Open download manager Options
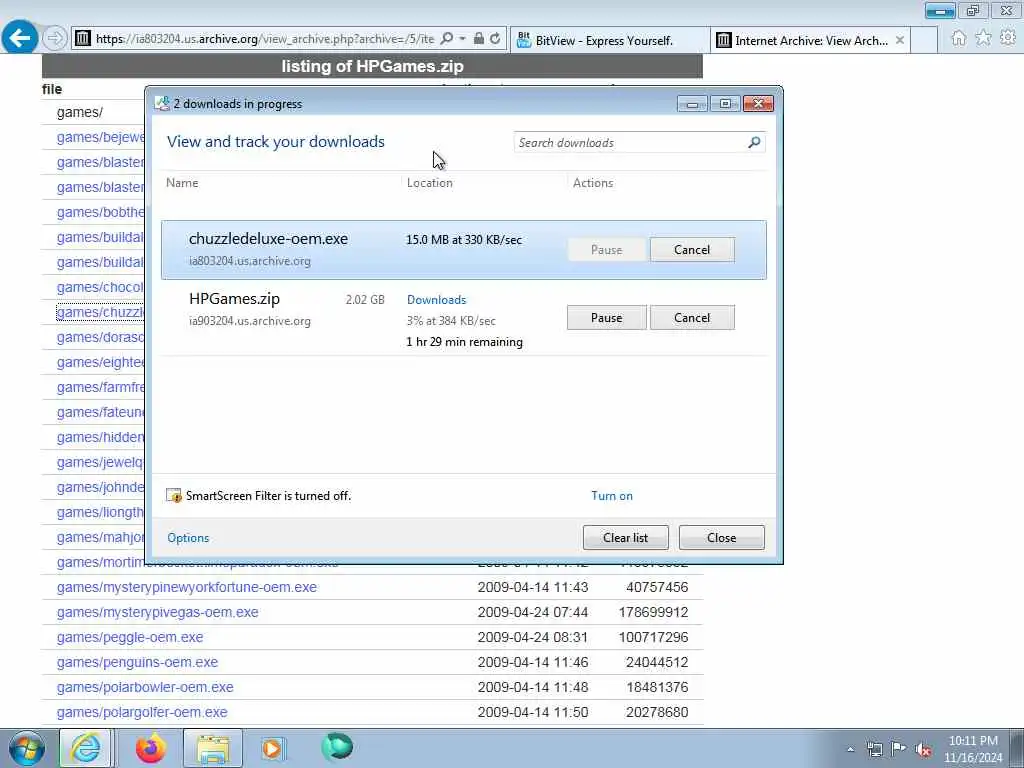The image size is (1024, 768). click(x=188, y=537)
